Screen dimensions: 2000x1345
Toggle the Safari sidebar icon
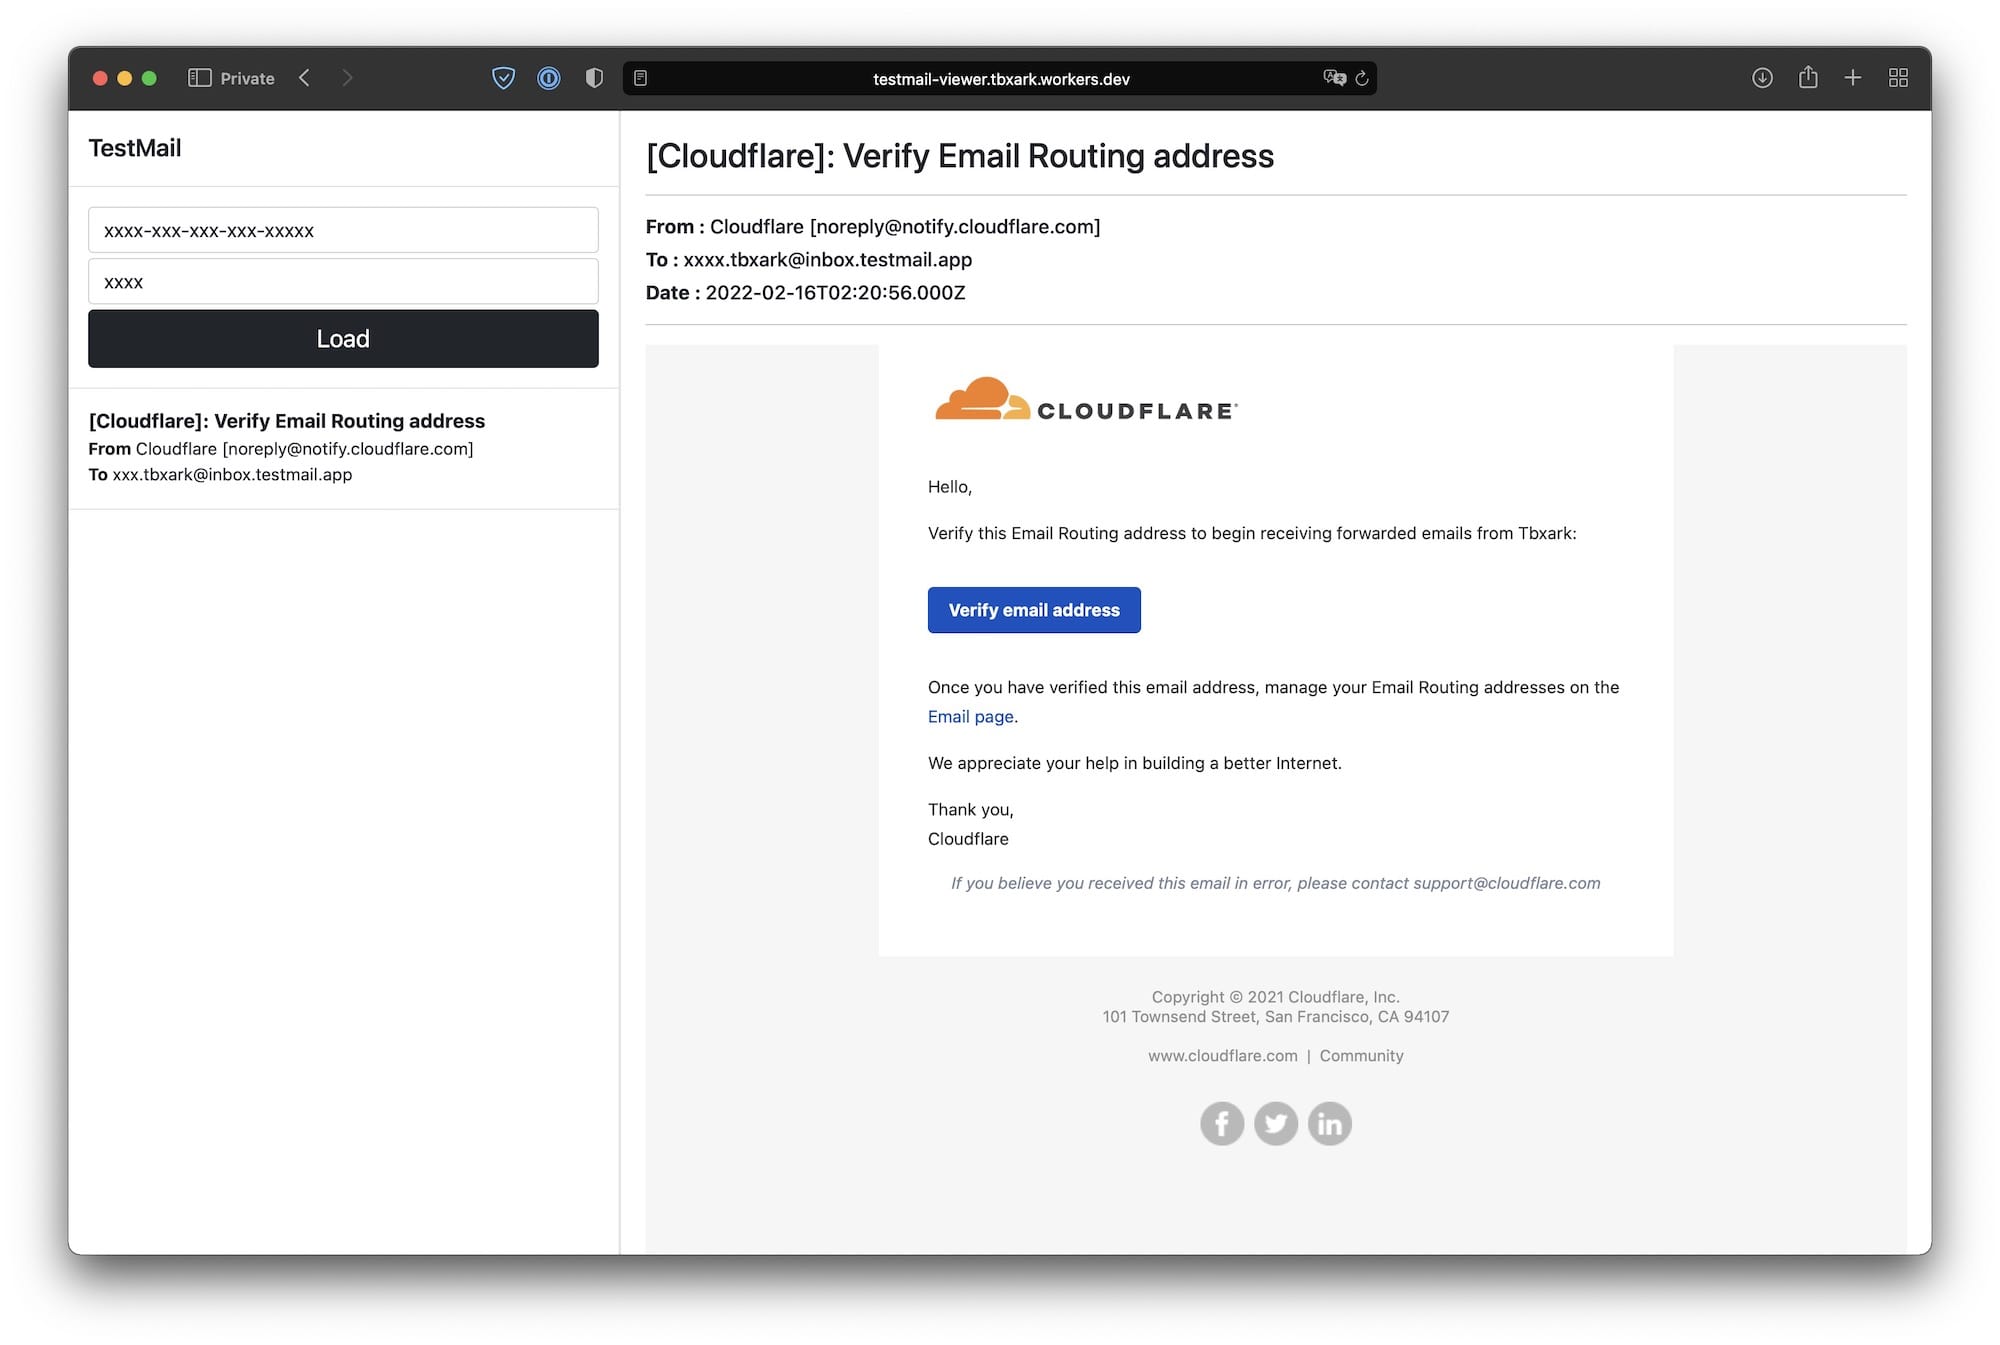(199, 78)
